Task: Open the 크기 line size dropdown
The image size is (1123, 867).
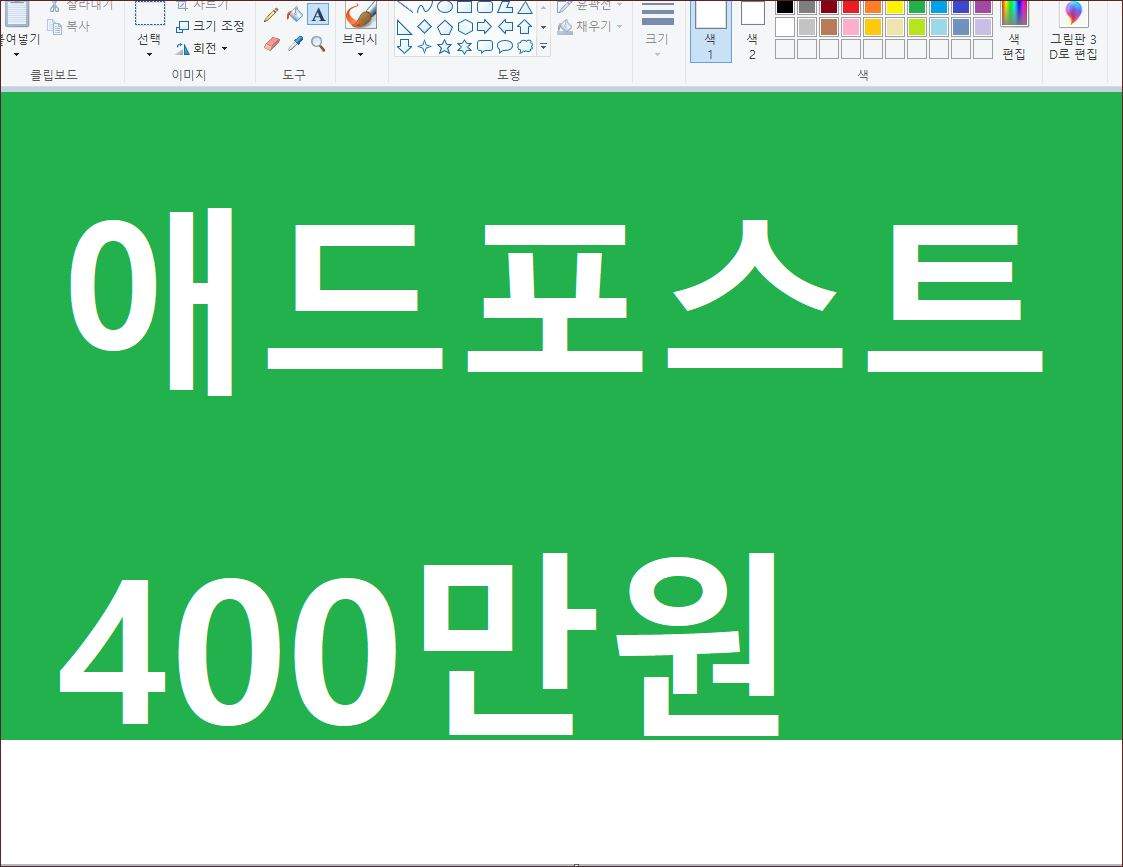Action: (657, 31)
